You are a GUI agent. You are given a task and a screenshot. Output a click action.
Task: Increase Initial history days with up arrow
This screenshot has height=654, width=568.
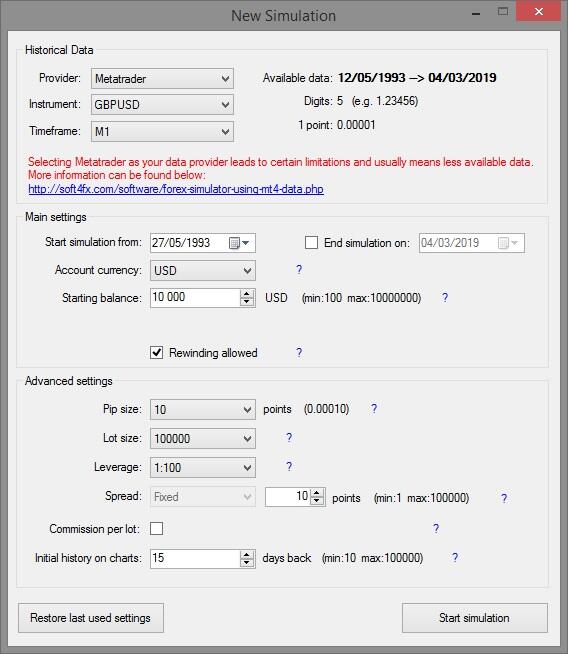[247, 555]
